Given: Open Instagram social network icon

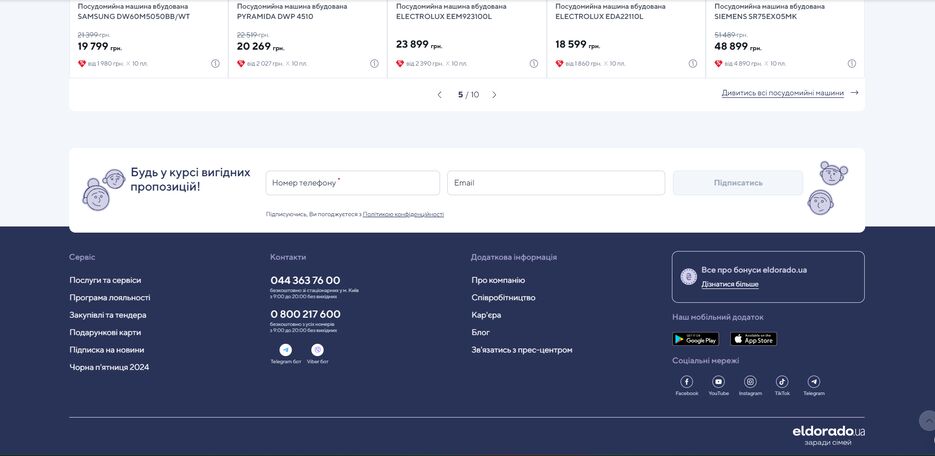Looking at the screenshot, I should pyautogui.click(x=750, y=381).
